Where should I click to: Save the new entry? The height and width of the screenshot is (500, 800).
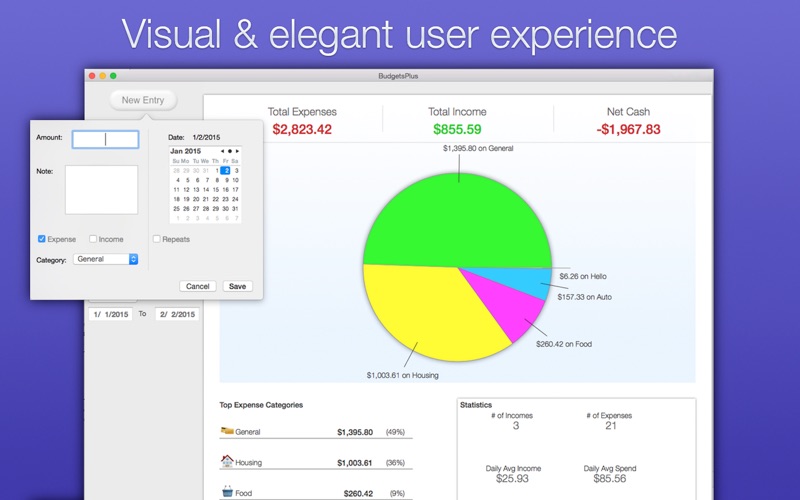point(237,286)
